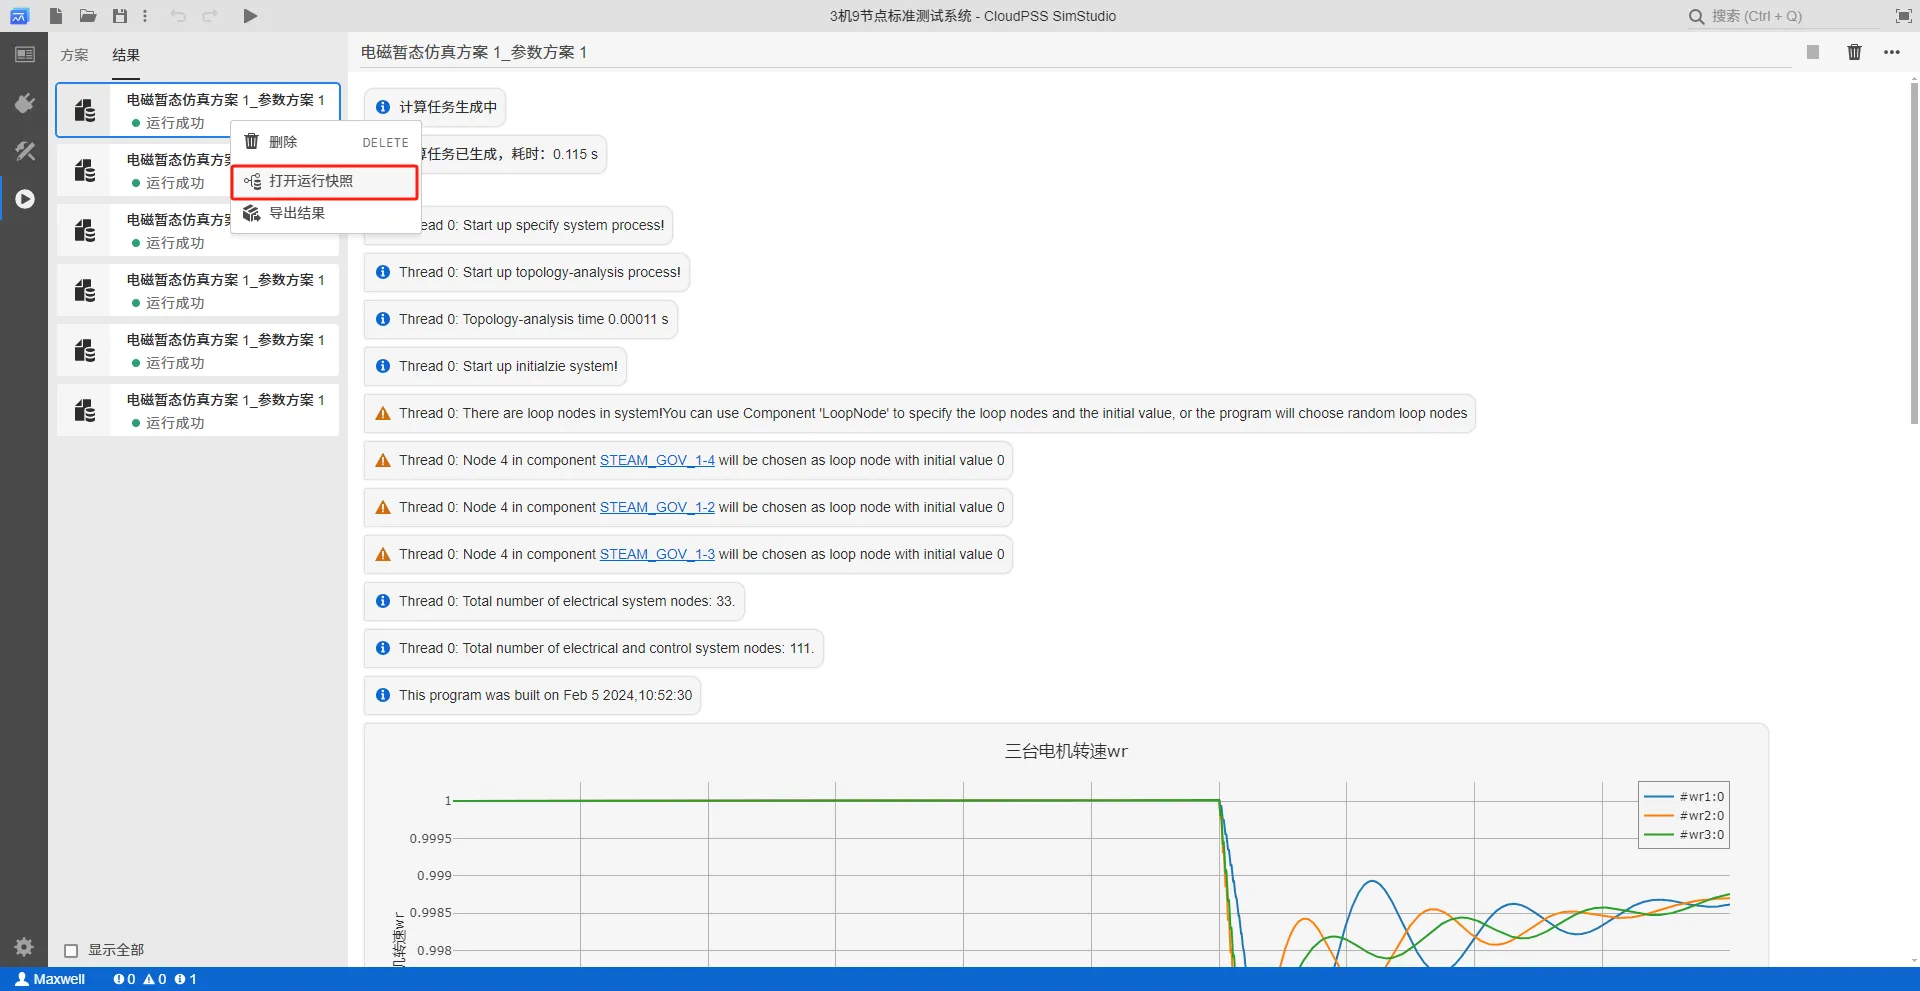Open the STEAM_GOV_1-4 component link

pyautogui.click(x=657, y=460)
